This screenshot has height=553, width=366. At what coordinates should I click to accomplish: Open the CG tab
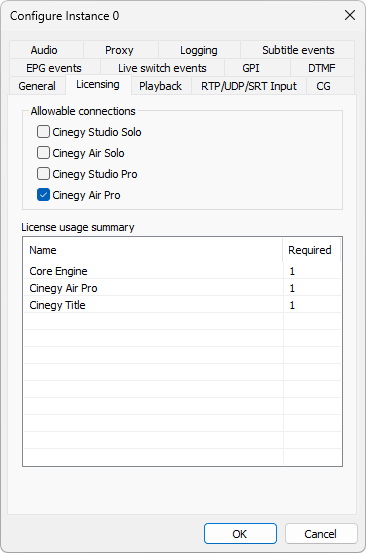click(x=330, y=86)
